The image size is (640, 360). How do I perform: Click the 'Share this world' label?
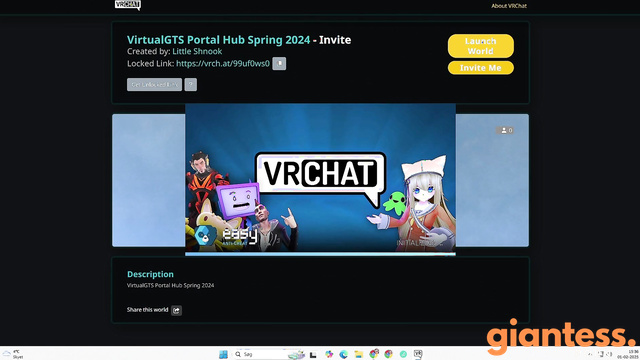click(147, 310)
